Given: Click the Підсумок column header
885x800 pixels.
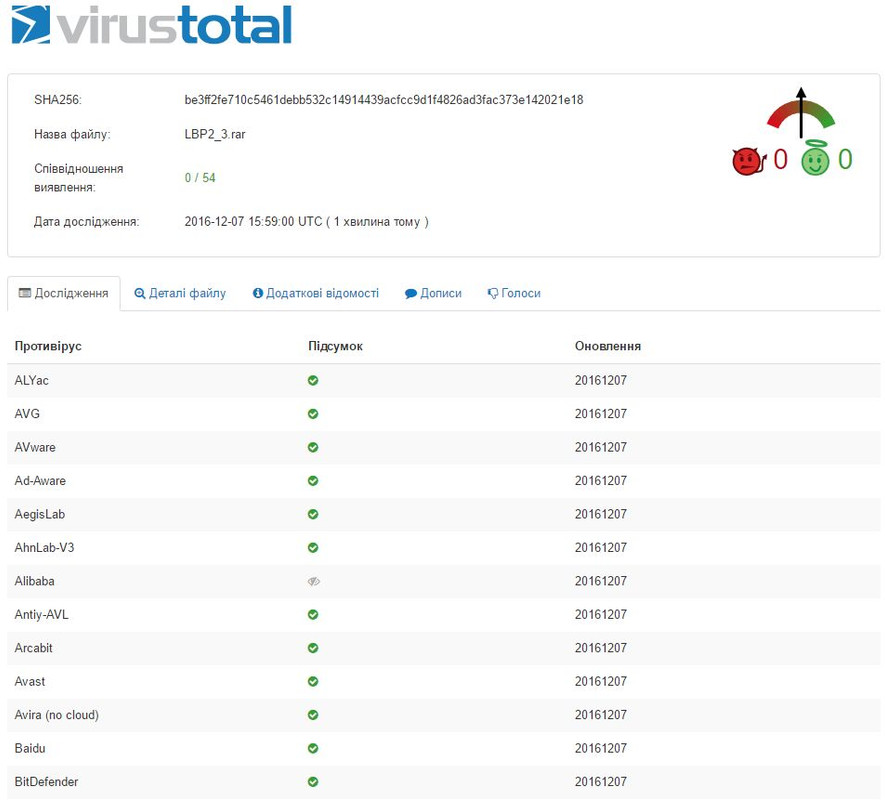Looking at the screenshot, I should [x=335, y=346].
